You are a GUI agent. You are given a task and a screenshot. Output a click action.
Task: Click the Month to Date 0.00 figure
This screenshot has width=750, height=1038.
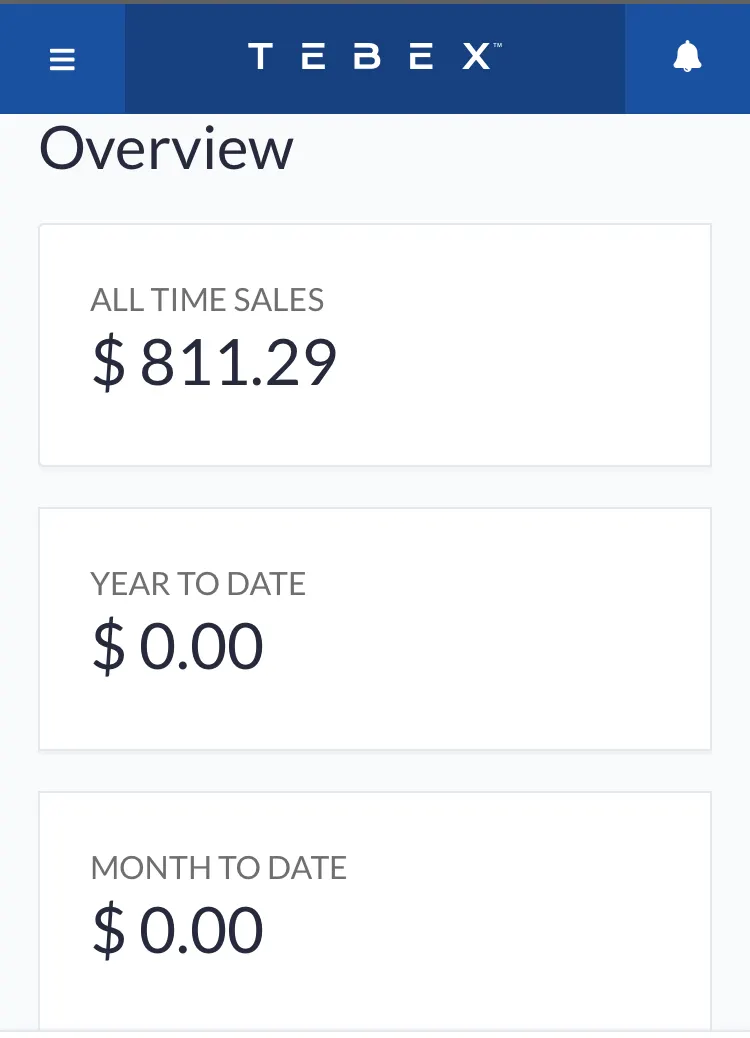201,930
